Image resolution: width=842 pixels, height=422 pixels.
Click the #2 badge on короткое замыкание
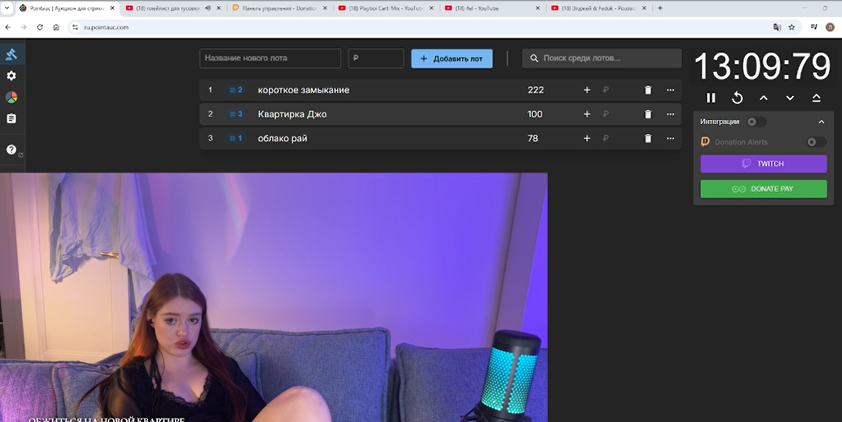point(236,90)
